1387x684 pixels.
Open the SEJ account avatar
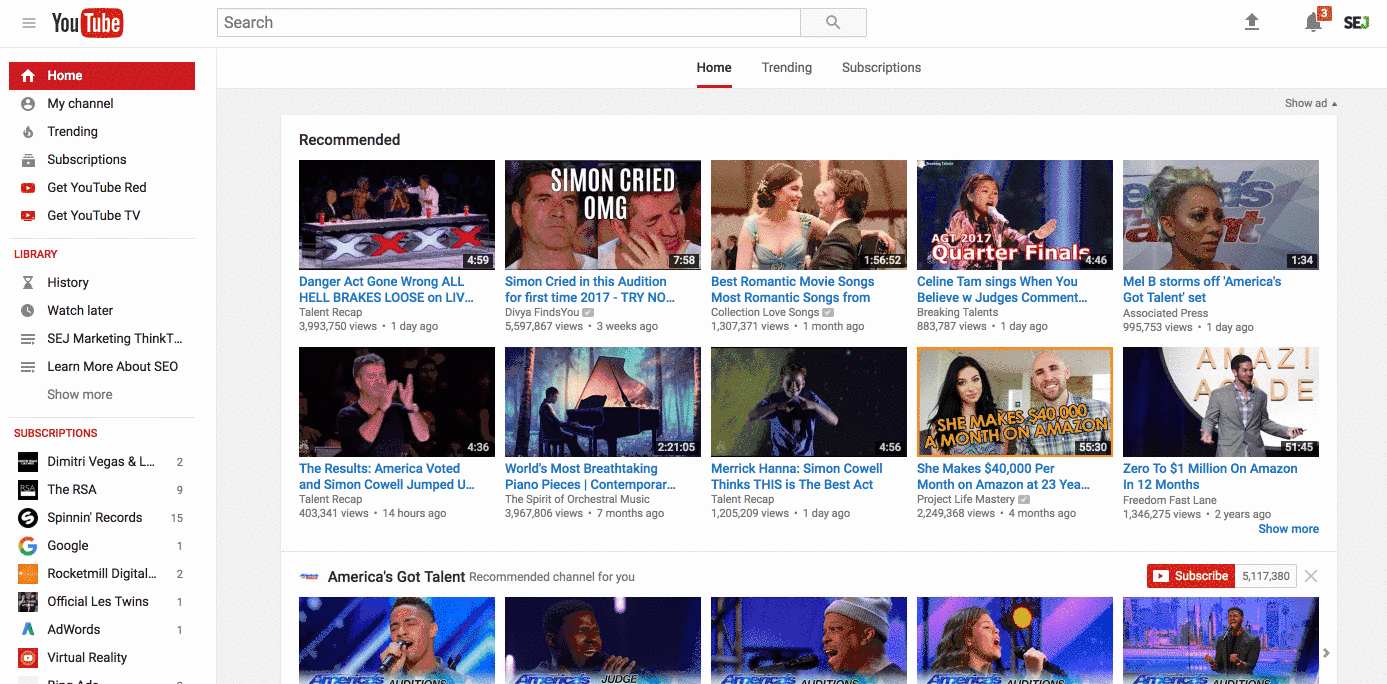1356,22
